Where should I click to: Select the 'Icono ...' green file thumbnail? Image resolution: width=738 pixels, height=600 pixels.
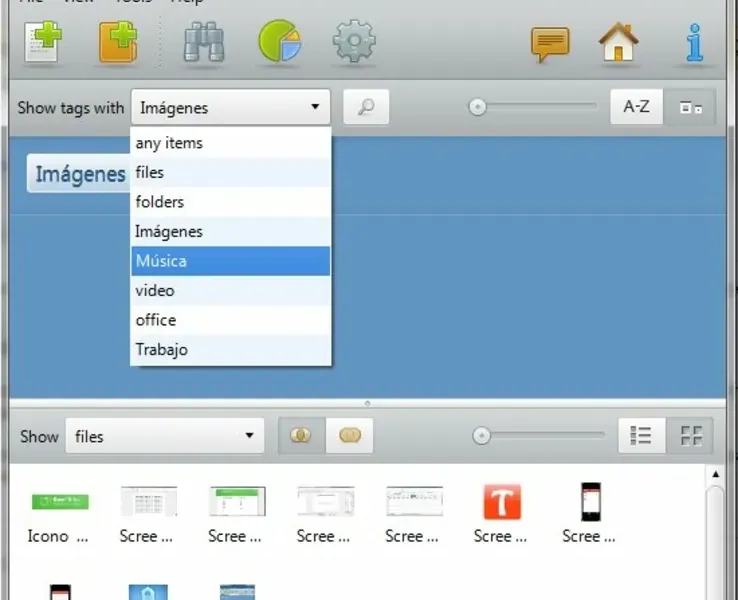pyautogui.click(x=59, y=513)
